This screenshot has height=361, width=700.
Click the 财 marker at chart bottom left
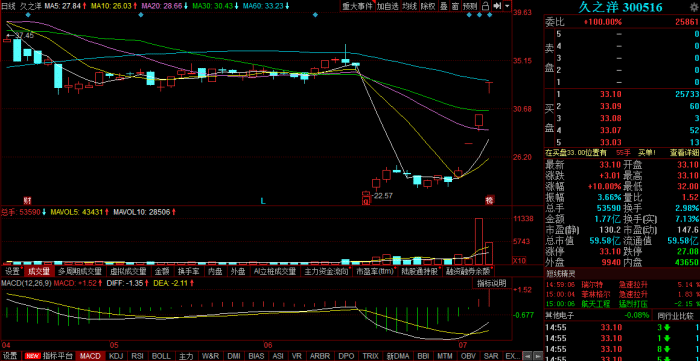pyautogui.click(x=27, y=201)
